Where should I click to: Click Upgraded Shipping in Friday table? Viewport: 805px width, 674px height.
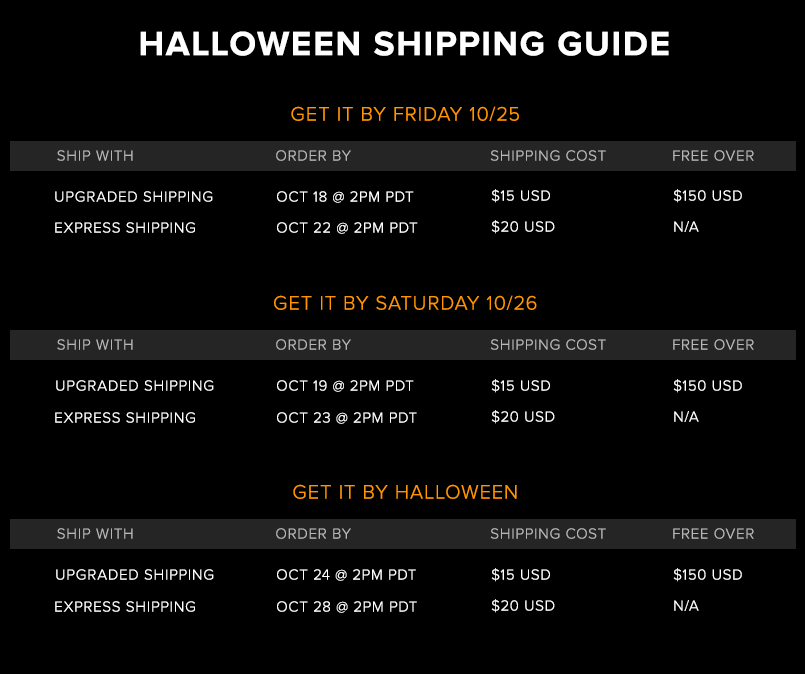133,197
